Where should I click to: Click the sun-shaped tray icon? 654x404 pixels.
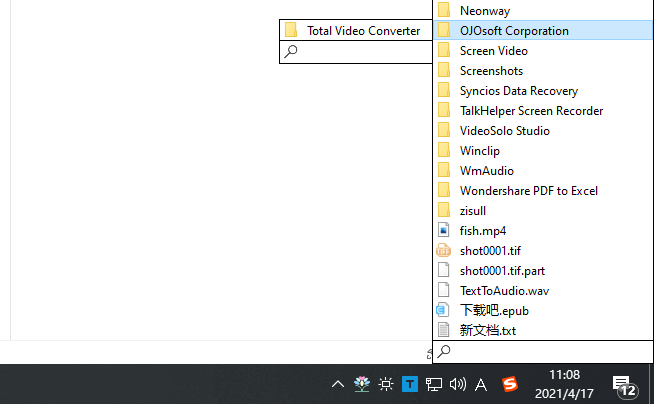(386, 384)
